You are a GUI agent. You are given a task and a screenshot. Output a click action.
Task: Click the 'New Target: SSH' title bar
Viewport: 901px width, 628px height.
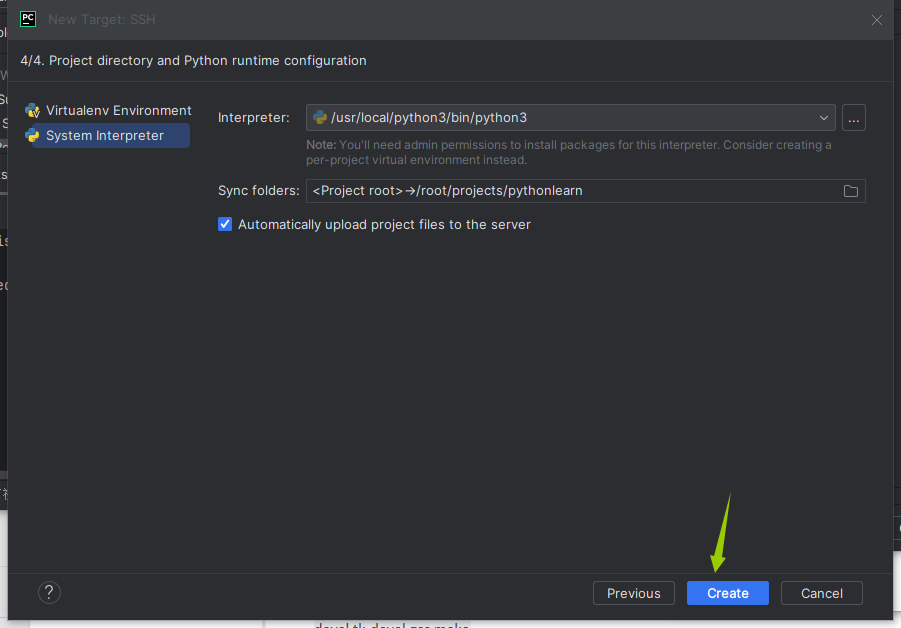102,20
